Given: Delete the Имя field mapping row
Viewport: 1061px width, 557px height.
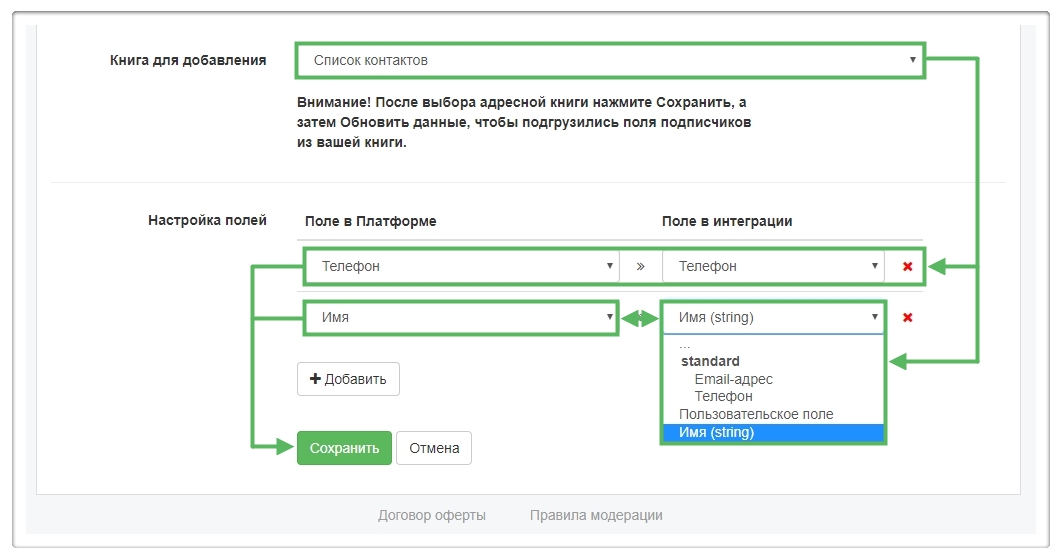Looking at the screenshot, I should coord(908,318).
